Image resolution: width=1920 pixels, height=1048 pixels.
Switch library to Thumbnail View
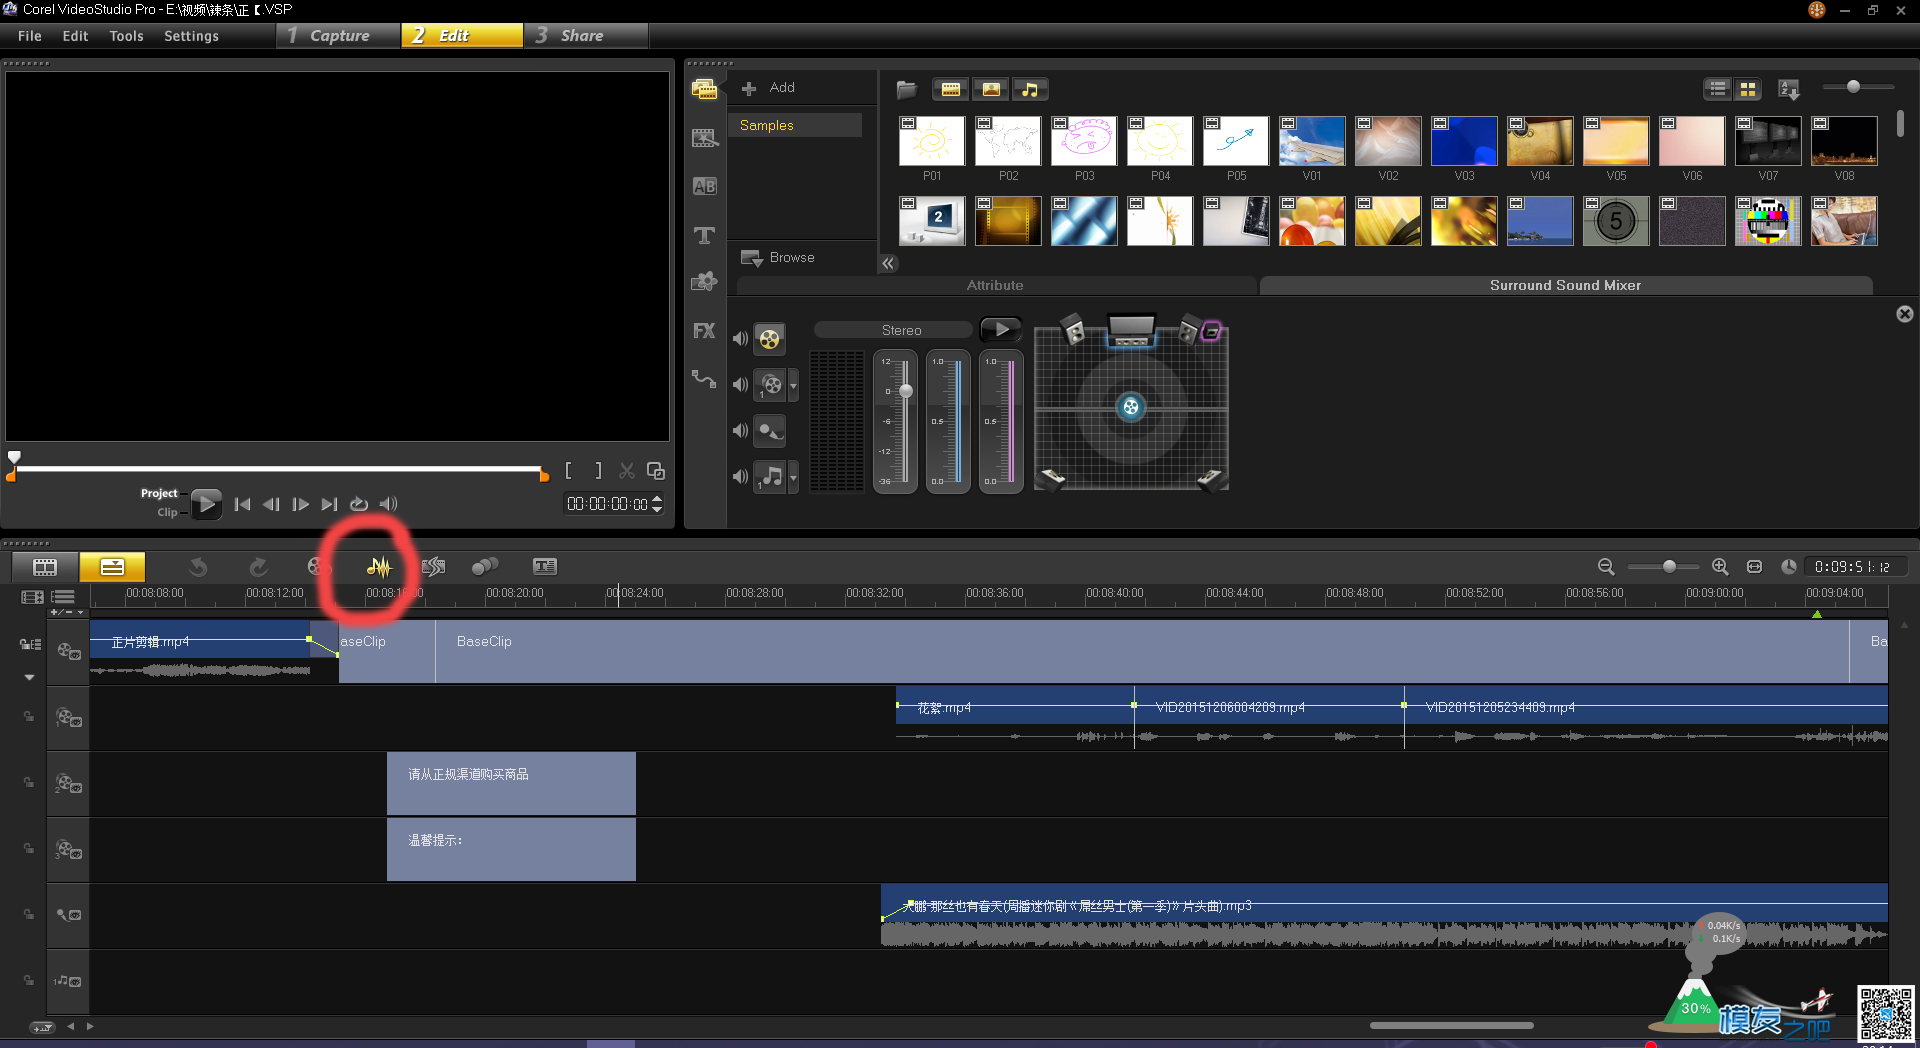pyautogui.click(x=1747, y=89)
